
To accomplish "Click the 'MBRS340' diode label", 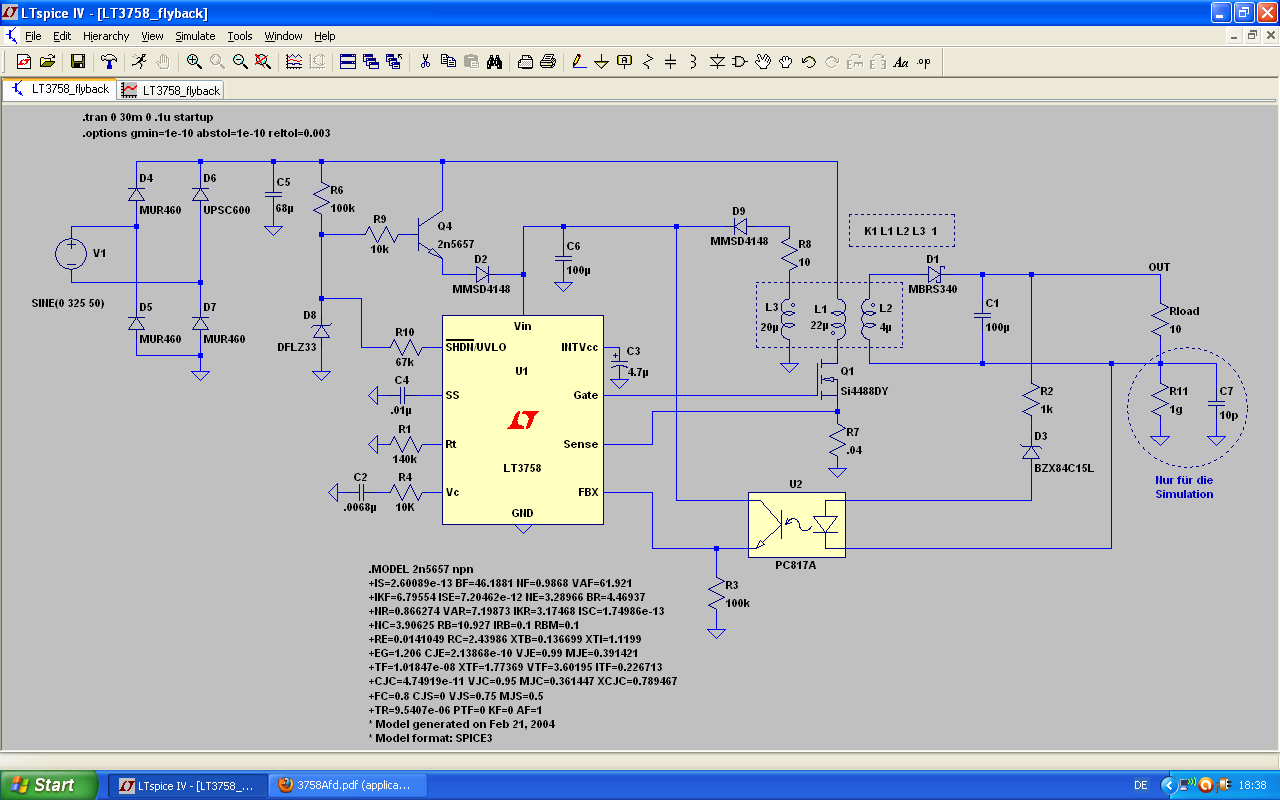I will (x=931, y=290).
